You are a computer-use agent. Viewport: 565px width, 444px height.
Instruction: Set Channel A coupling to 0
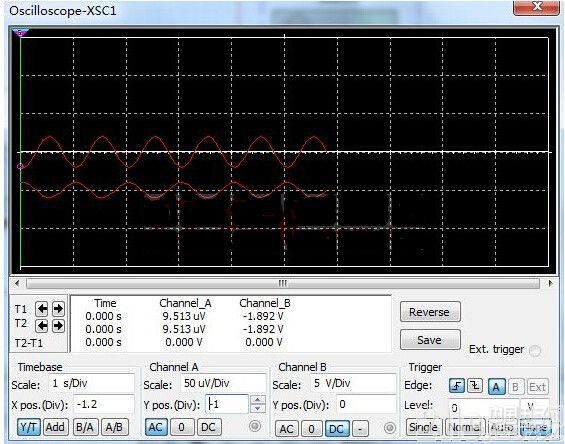click(182, 427)
